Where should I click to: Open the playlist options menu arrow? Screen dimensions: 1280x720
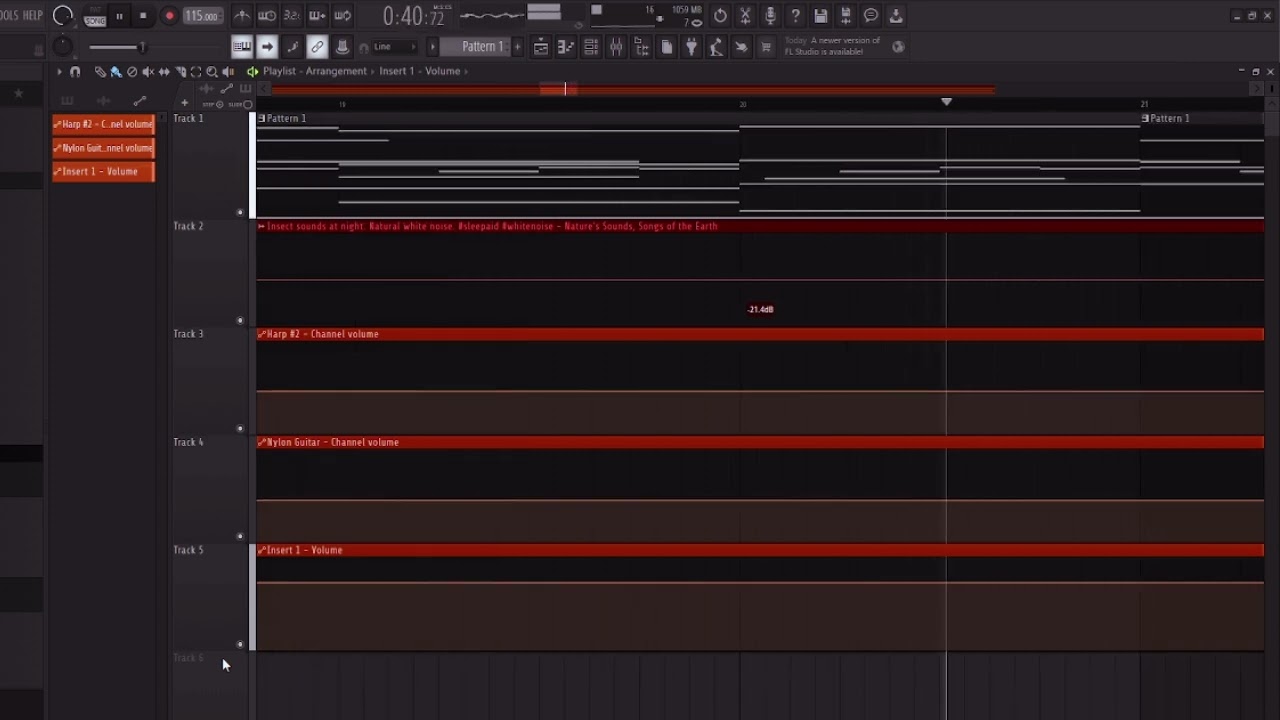pyautogui.click(x=59, y=71)
